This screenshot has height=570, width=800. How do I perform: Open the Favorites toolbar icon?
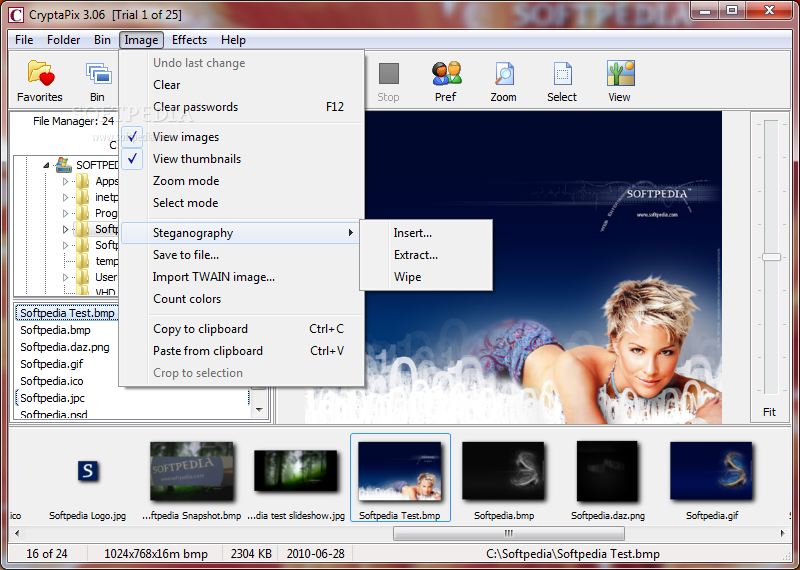(x=40, y=72)
